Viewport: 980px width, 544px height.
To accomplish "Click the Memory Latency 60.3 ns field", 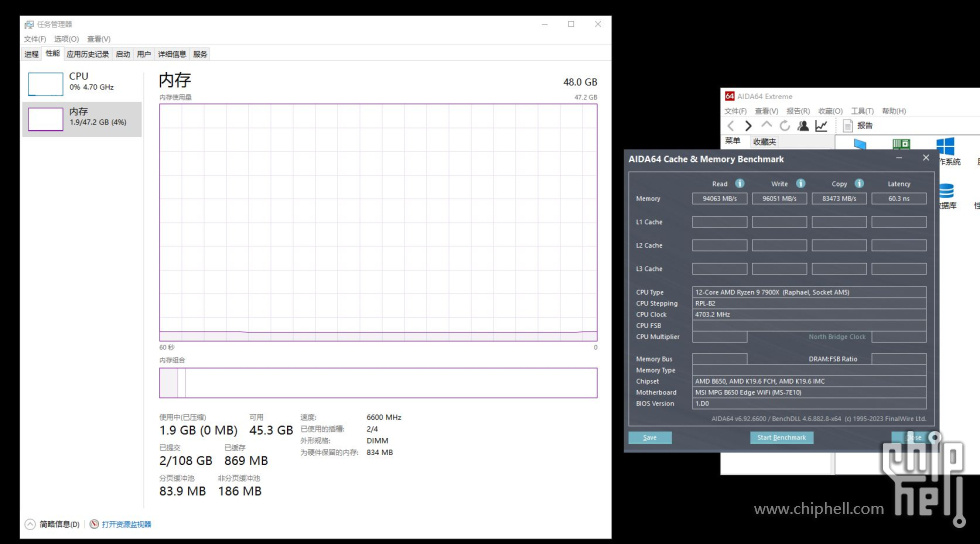I will click(x=899, y=198).
